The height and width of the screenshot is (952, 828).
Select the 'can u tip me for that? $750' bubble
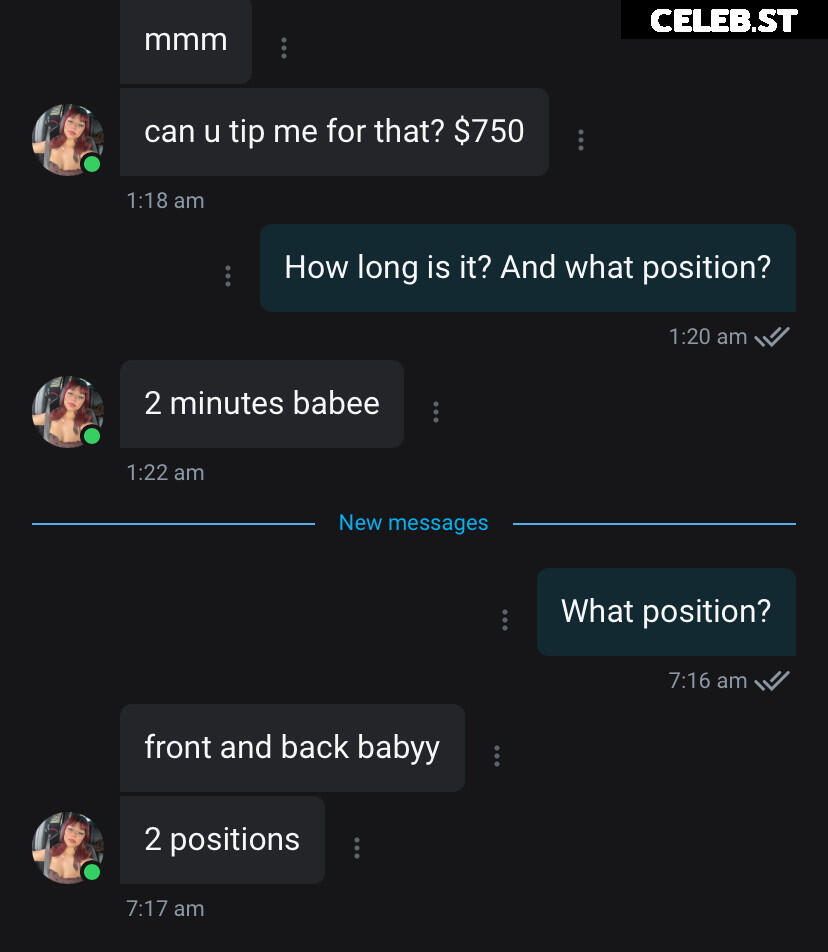[x=334, y=132]
